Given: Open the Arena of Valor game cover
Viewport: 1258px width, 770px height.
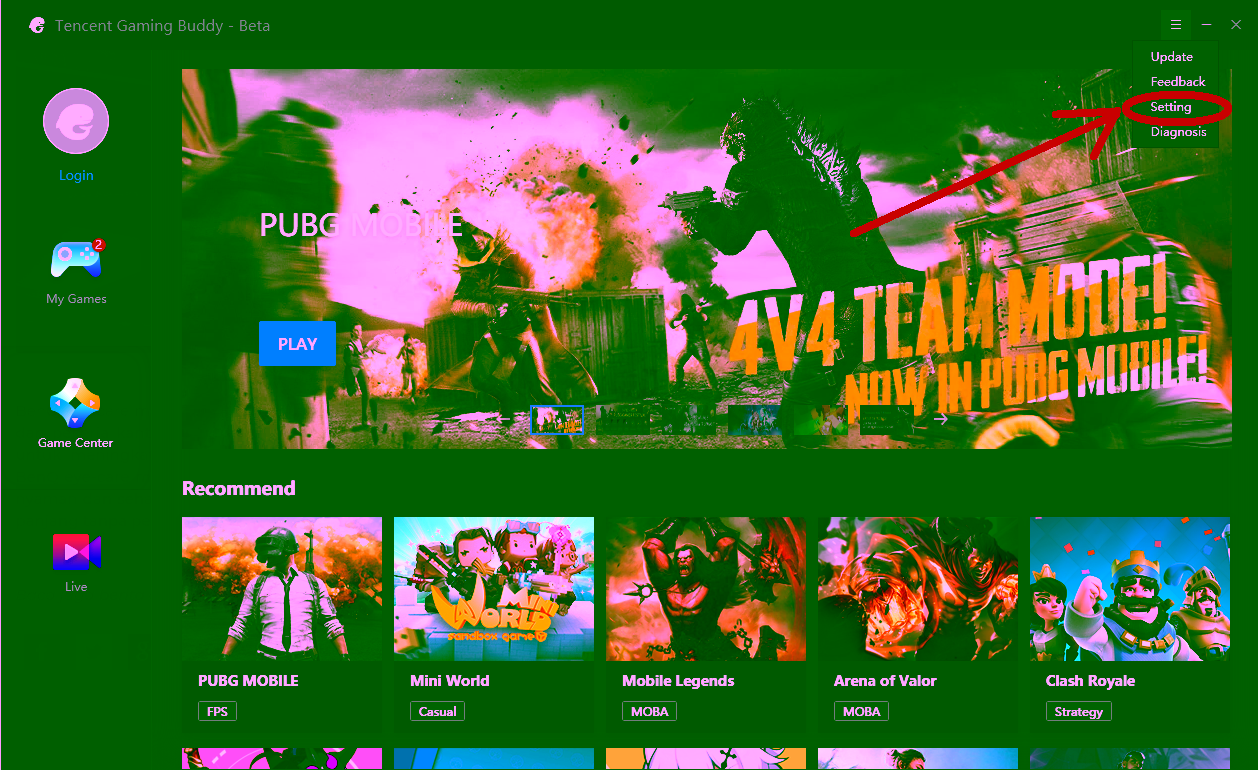Looking at the screenshot, I should (x=918, y=589).
